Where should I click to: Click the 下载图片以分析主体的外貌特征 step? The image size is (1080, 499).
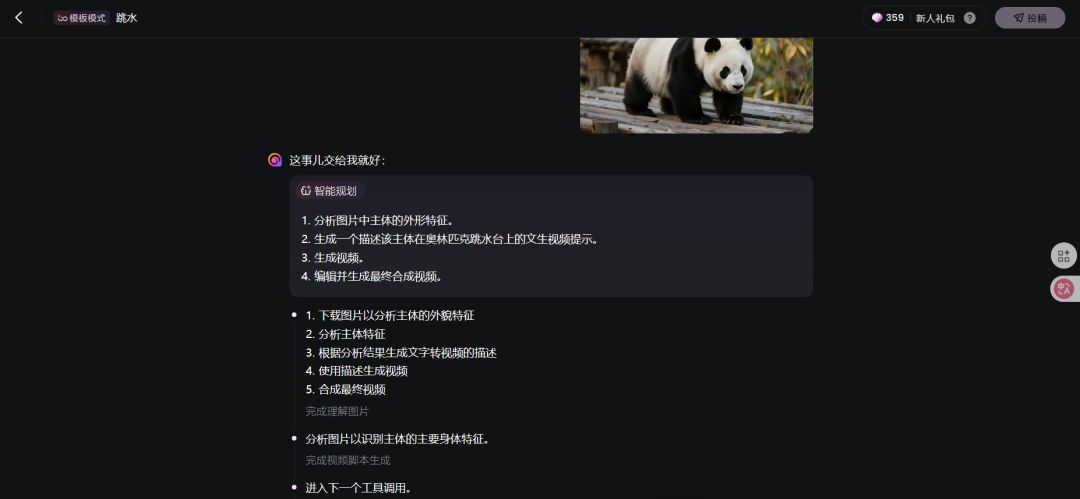pos(390,316)
